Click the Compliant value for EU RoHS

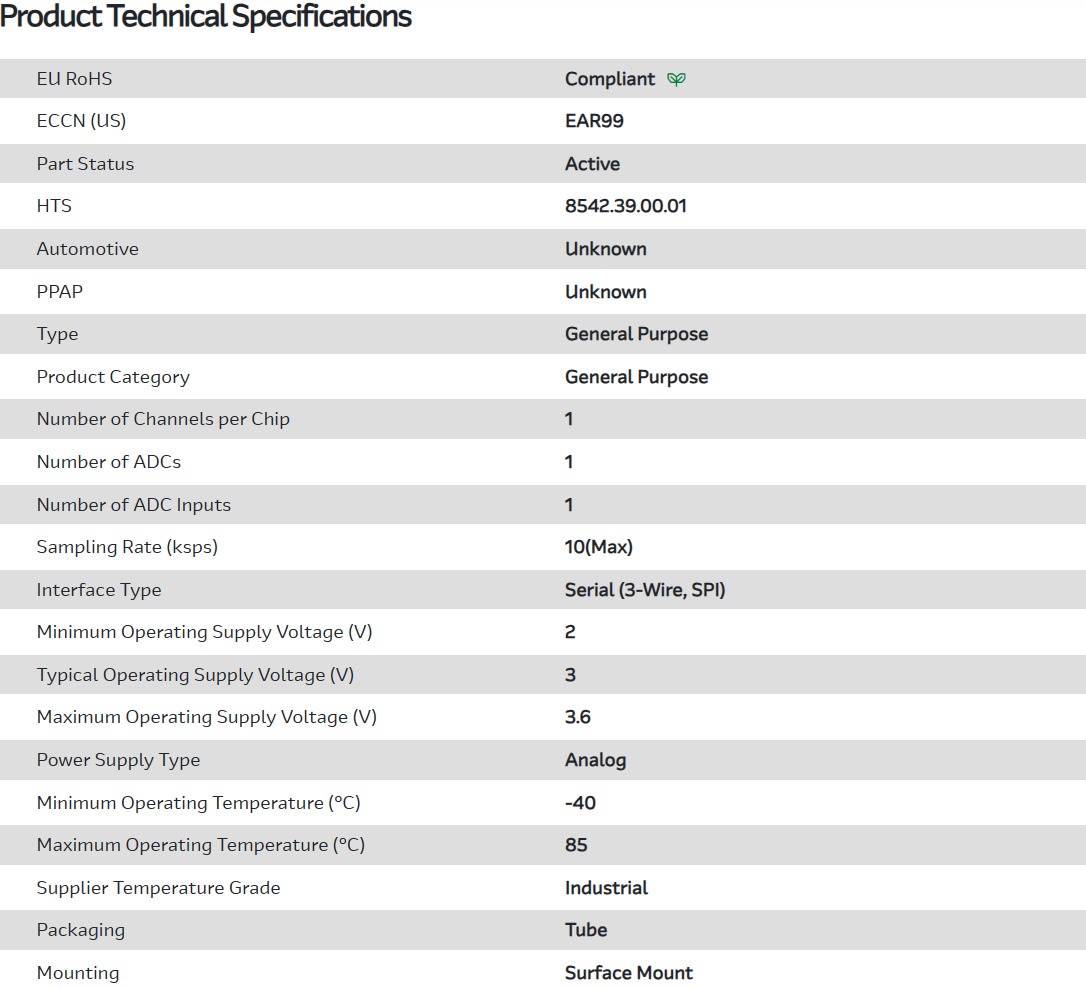(x=610, y=79)
